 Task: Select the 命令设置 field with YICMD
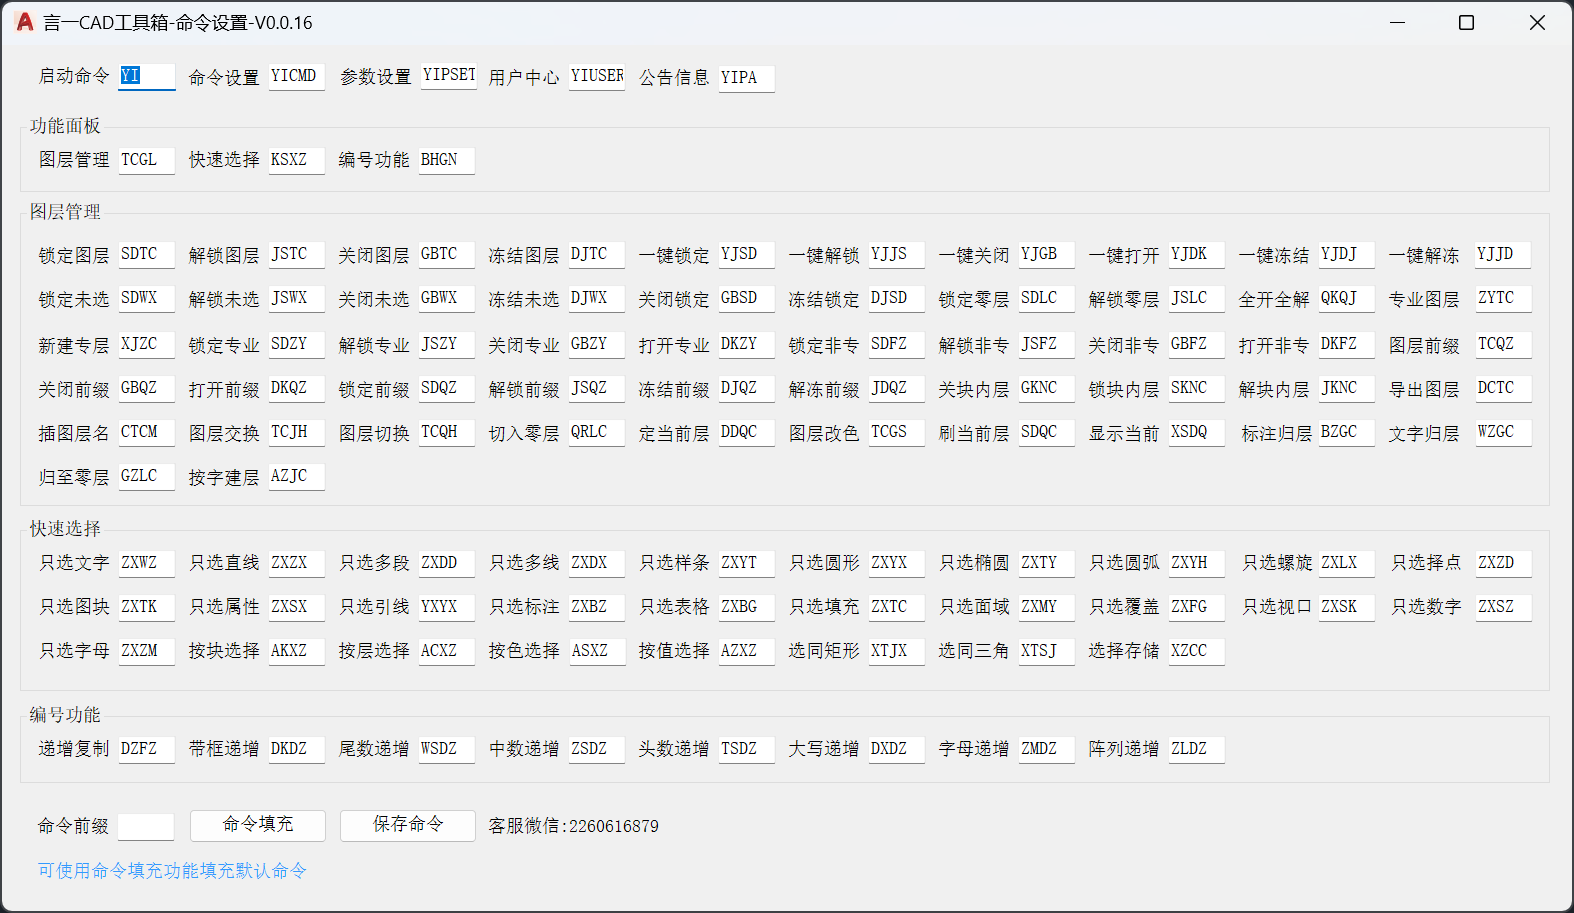coord(296,76)
